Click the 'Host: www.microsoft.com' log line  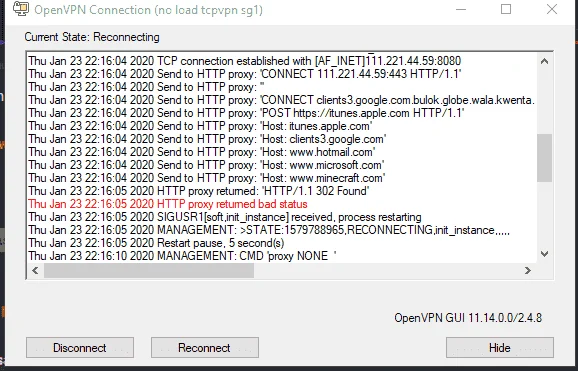[206, 165]
